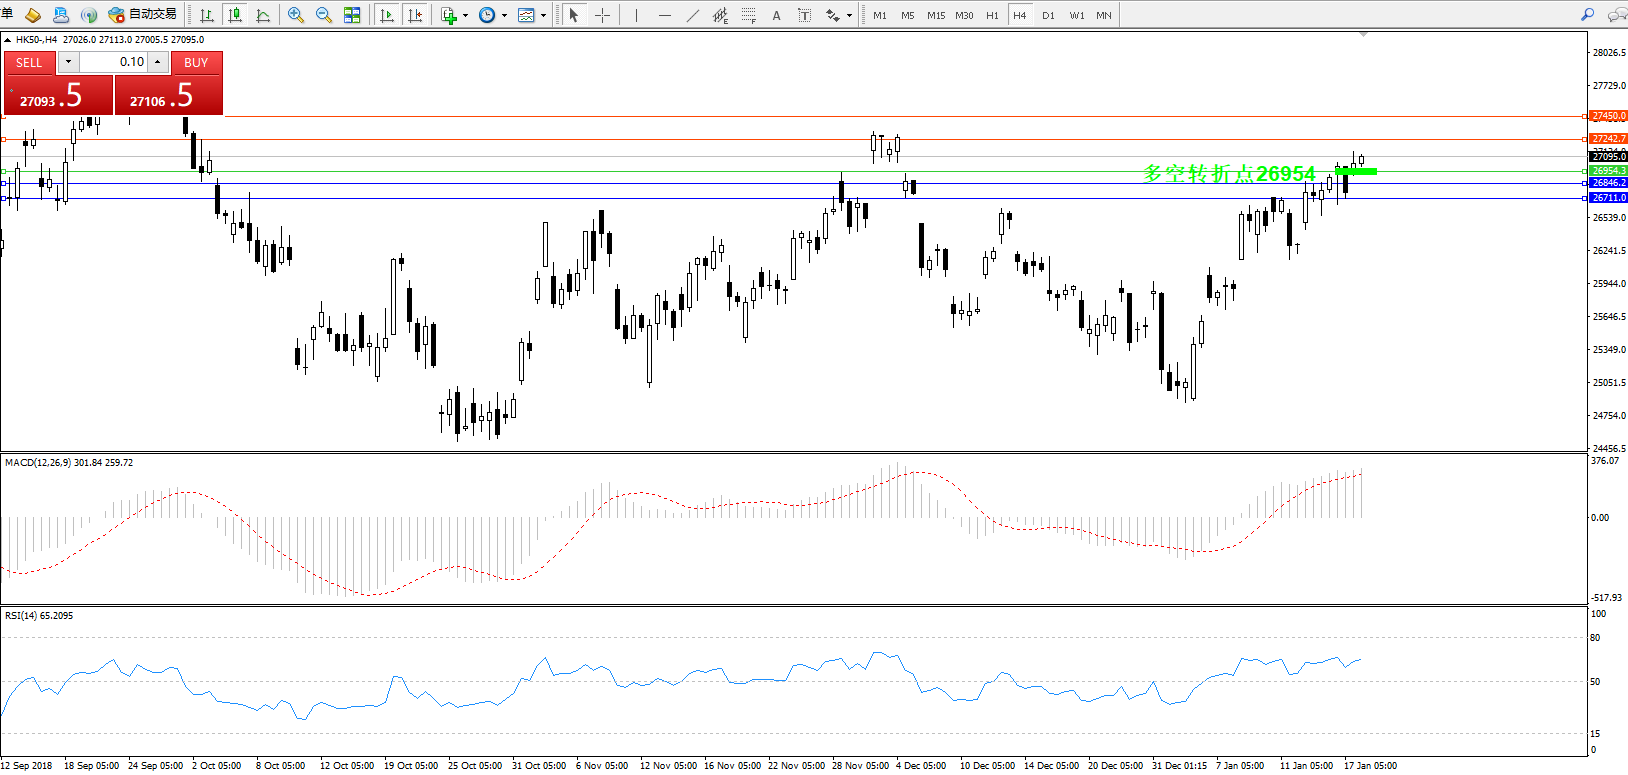Select the Horizontal Line tool

click(x=665, y=15)
